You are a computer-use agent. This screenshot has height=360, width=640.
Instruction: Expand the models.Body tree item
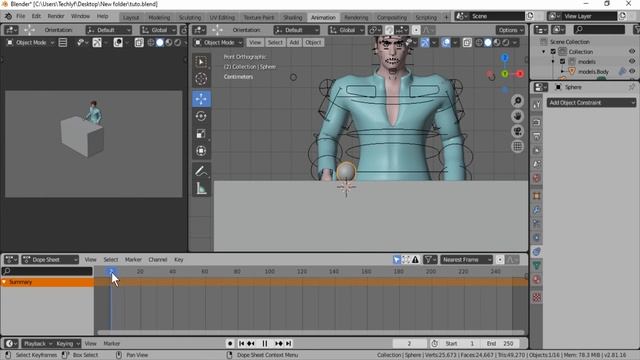pyautogui.click(x=562, y=71)
